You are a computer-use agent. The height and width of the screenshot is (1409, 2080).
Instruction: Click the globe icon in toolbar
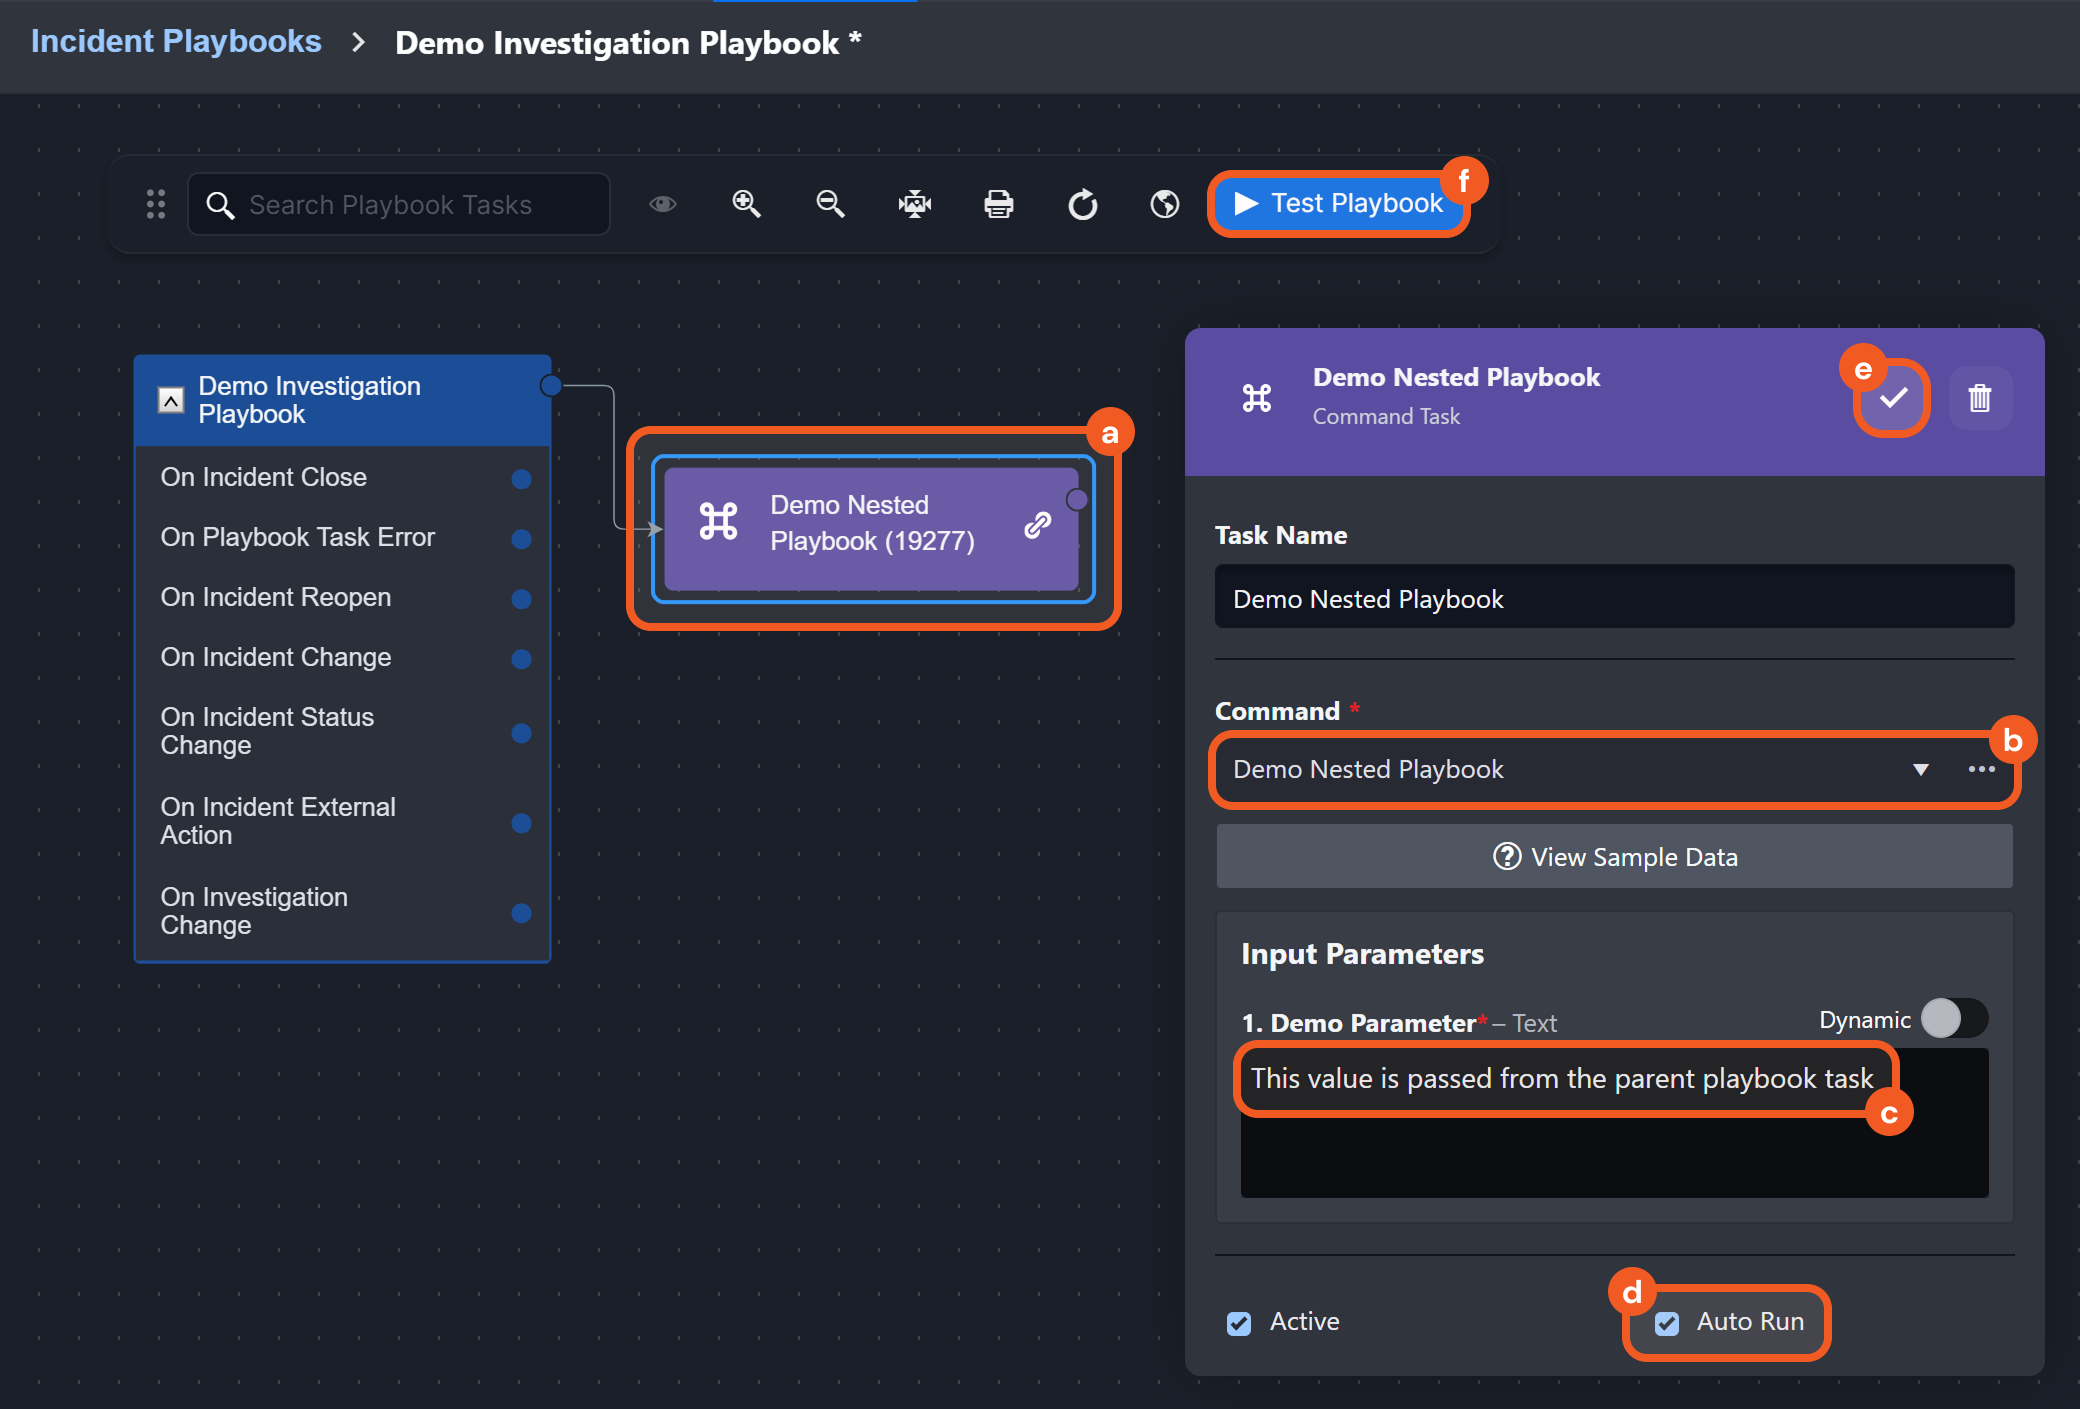tap(1165, 204)
